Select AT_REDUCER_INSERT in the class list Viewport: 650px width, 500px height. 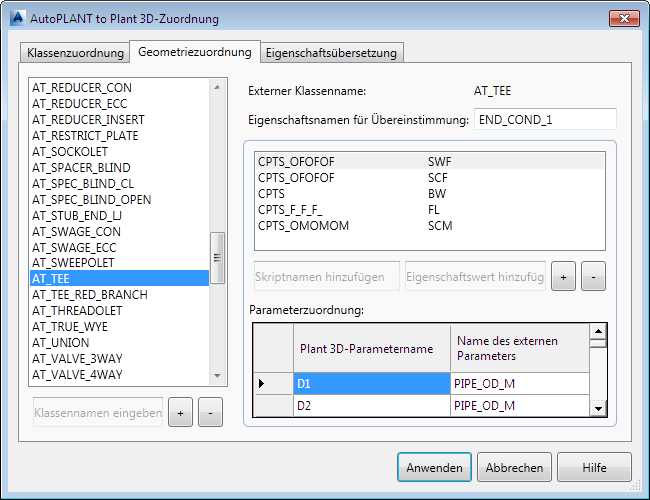click(x=119, y=120)
